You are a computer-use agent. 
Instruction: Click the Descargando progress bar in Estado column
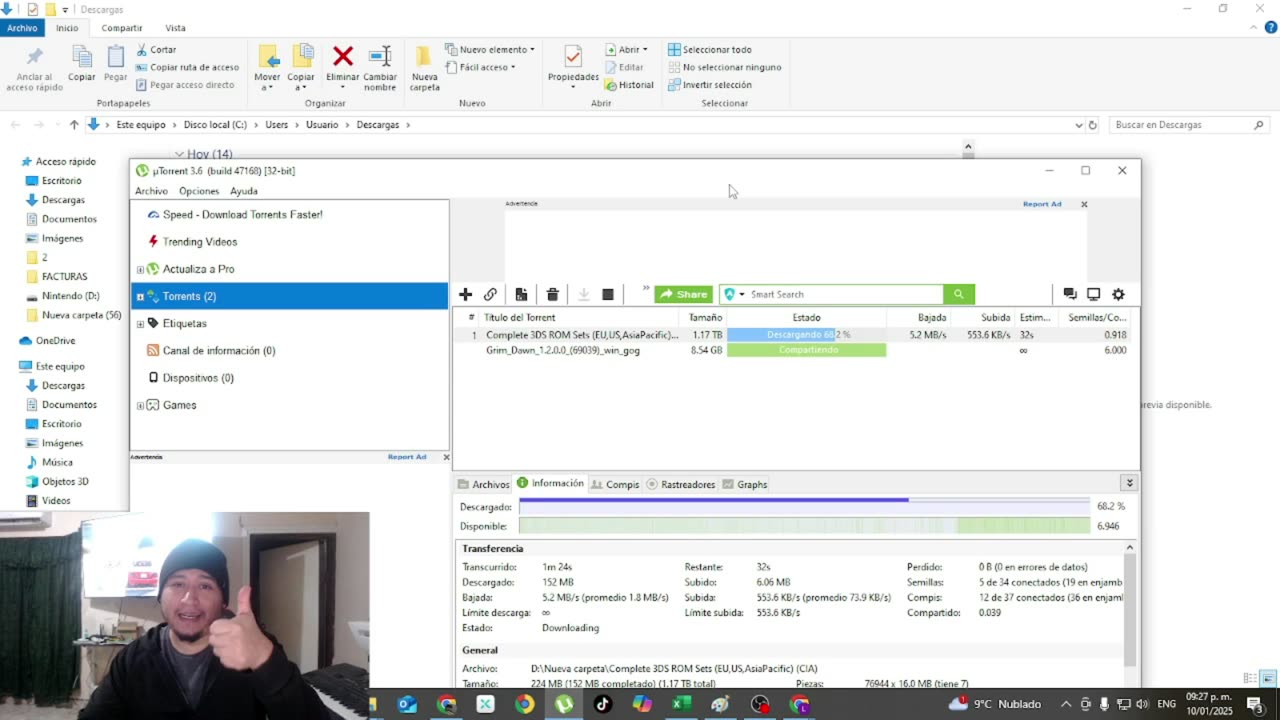806,335
